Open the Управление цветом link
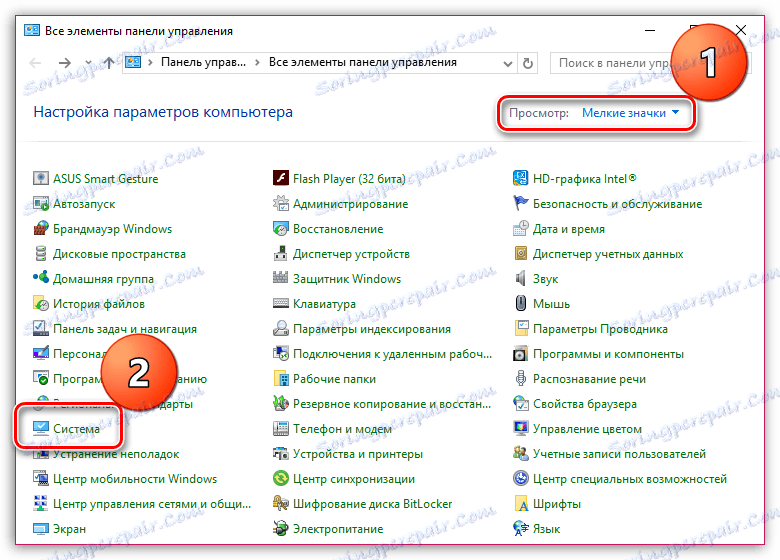This screenshot has height=560, width=780. click(587, 428)
